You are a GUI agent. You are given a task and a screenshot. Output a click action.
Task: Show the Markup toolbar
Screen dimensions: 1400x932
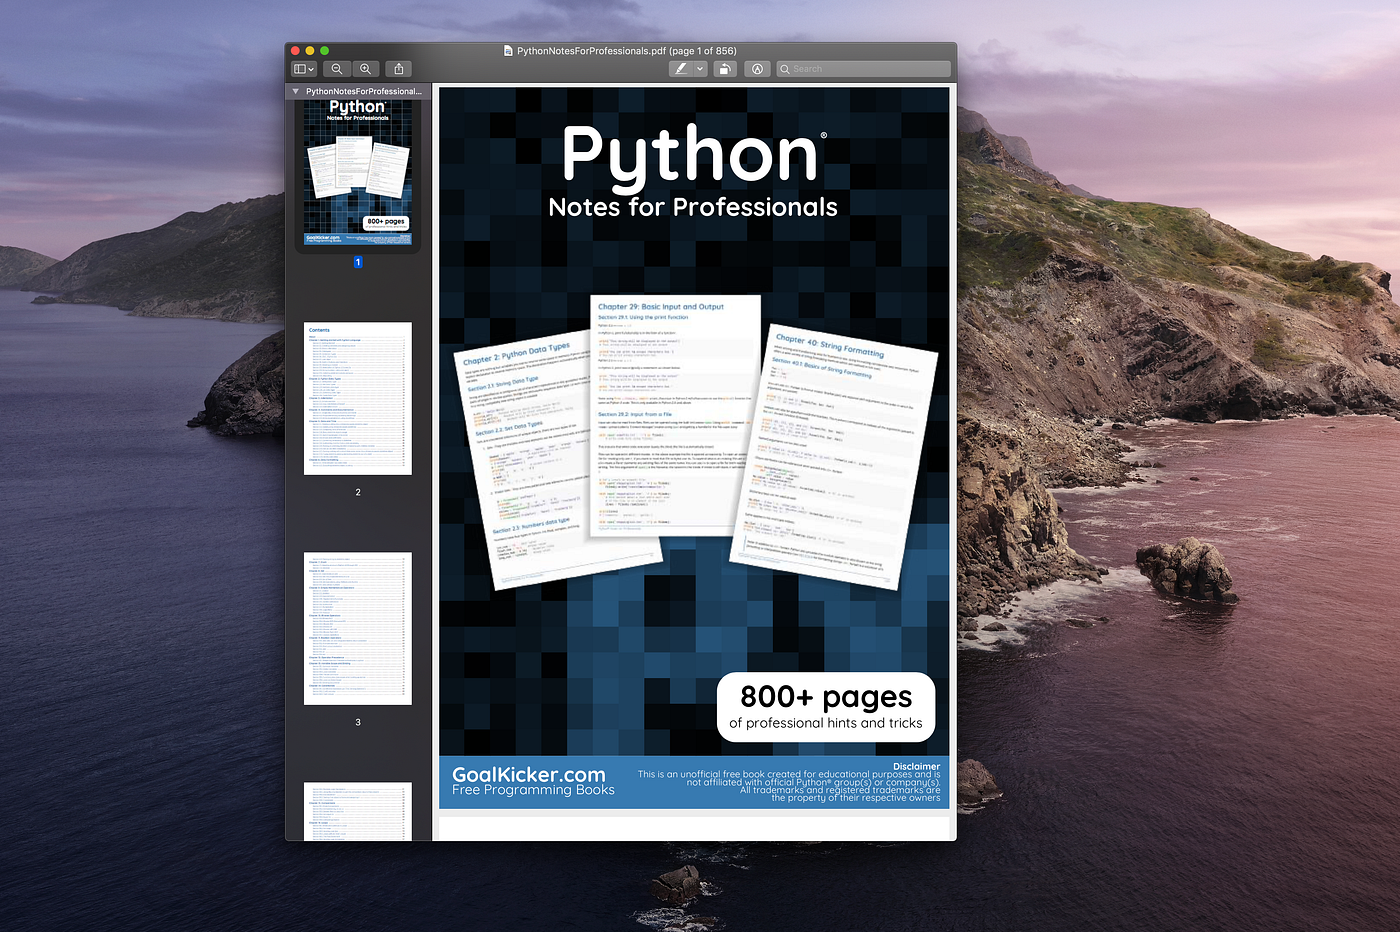[757, 69]
